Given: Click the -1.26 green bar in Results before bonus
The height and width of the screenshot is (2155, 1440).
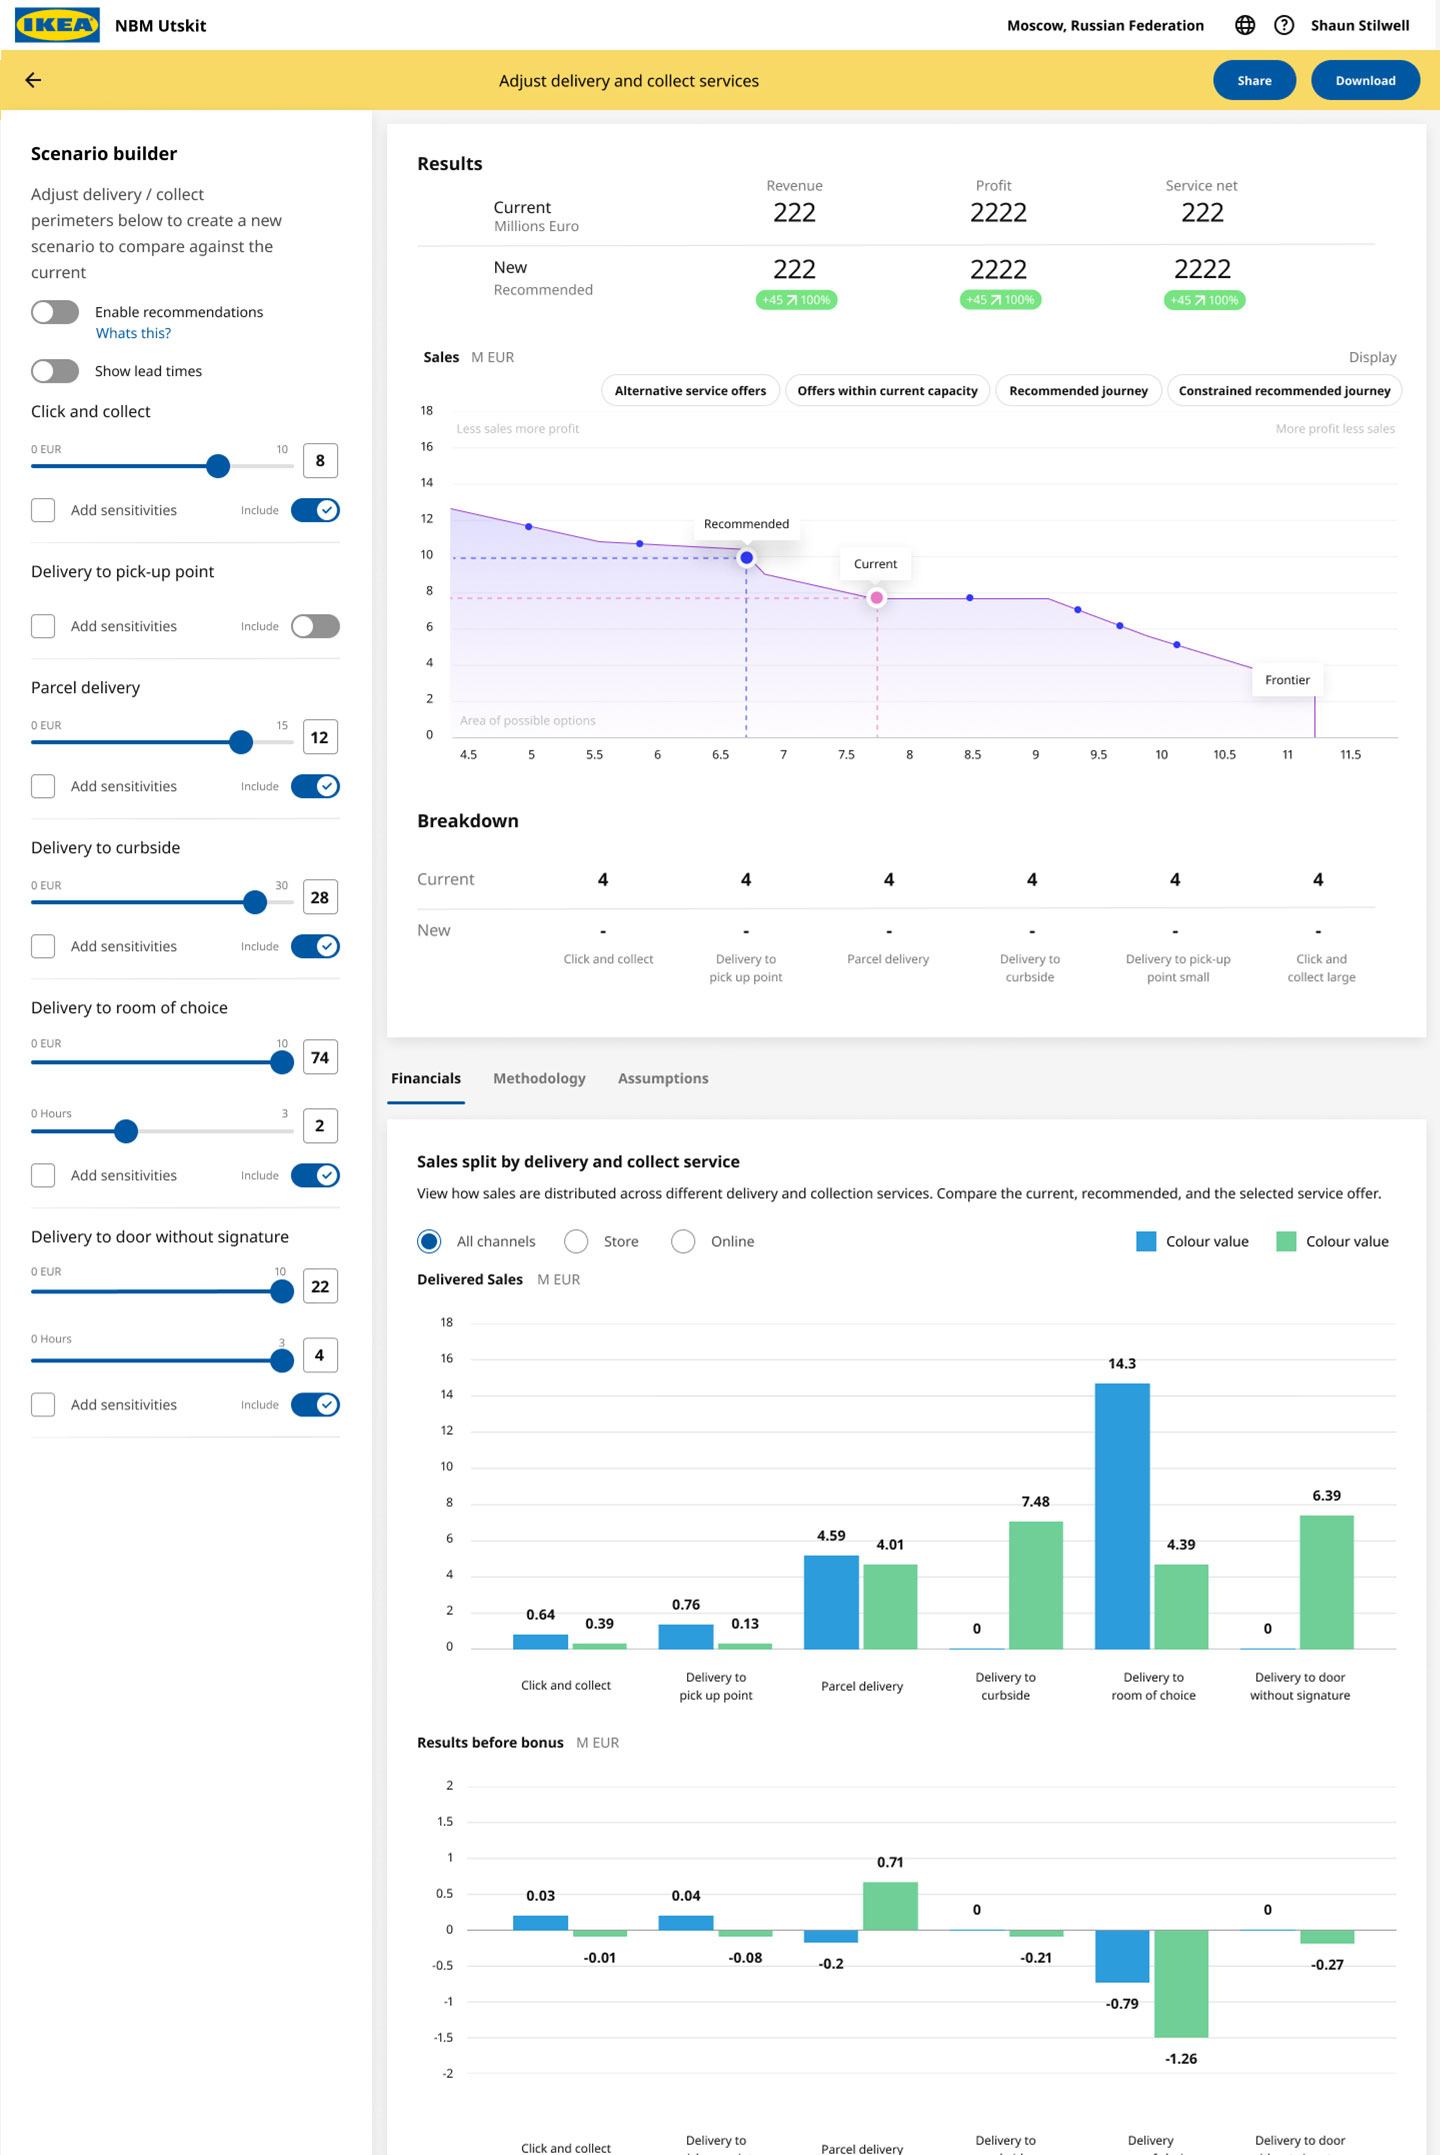Looking at the screenshot, I should 1181,1983.
